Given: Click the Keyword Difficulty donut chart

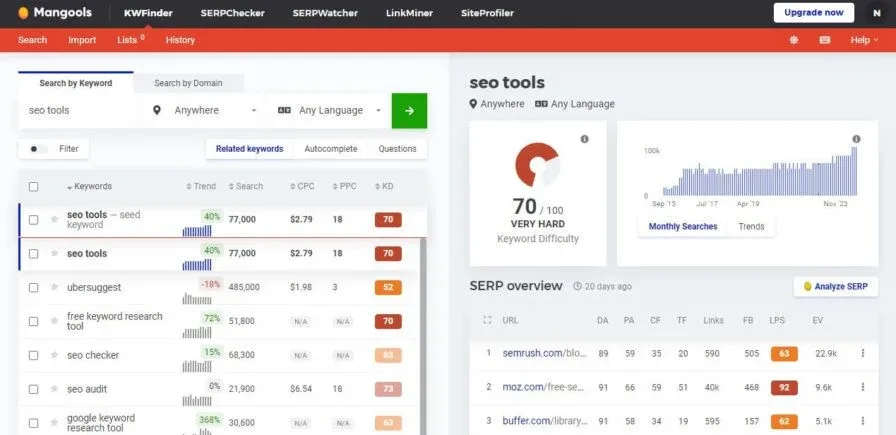Looking at the screenshot, I should pyautogui.click(x=537, y=165).
